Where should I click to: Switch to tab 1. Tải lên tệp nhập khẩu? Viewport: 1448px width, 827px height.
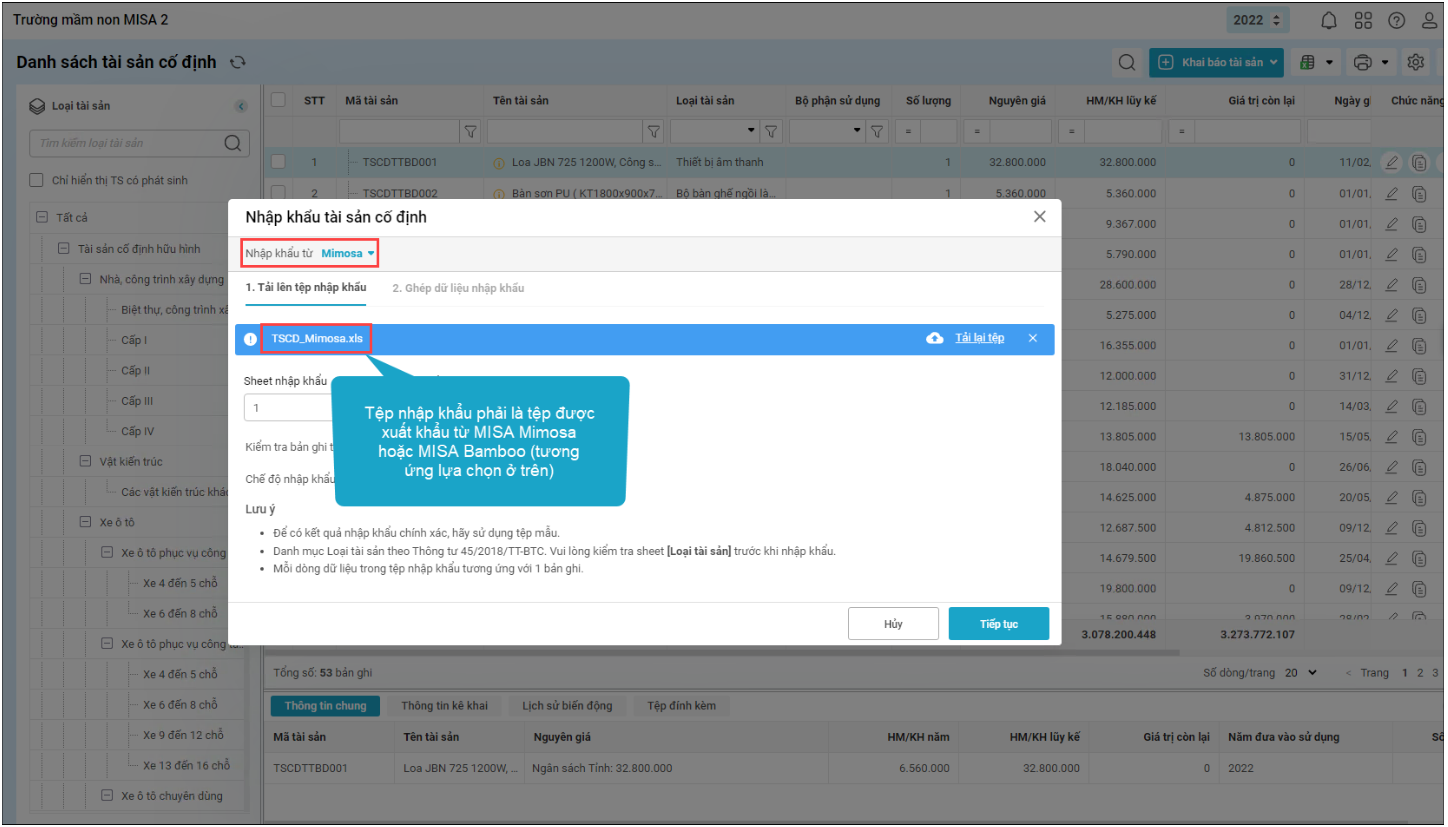306,288
